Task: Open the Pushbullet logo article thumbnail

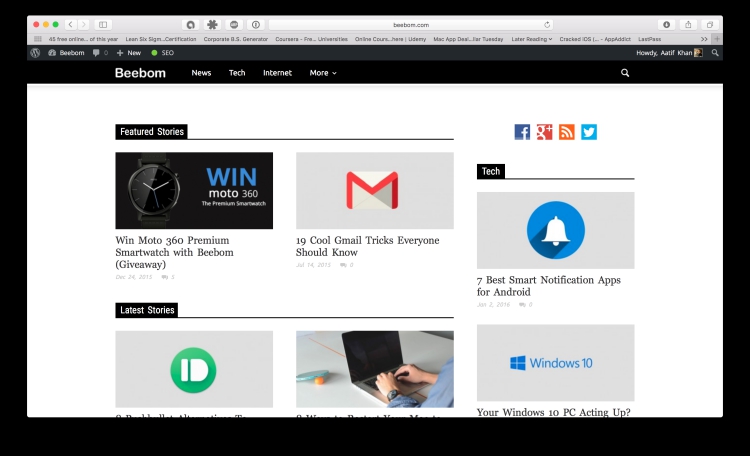Action: point(194,369)
